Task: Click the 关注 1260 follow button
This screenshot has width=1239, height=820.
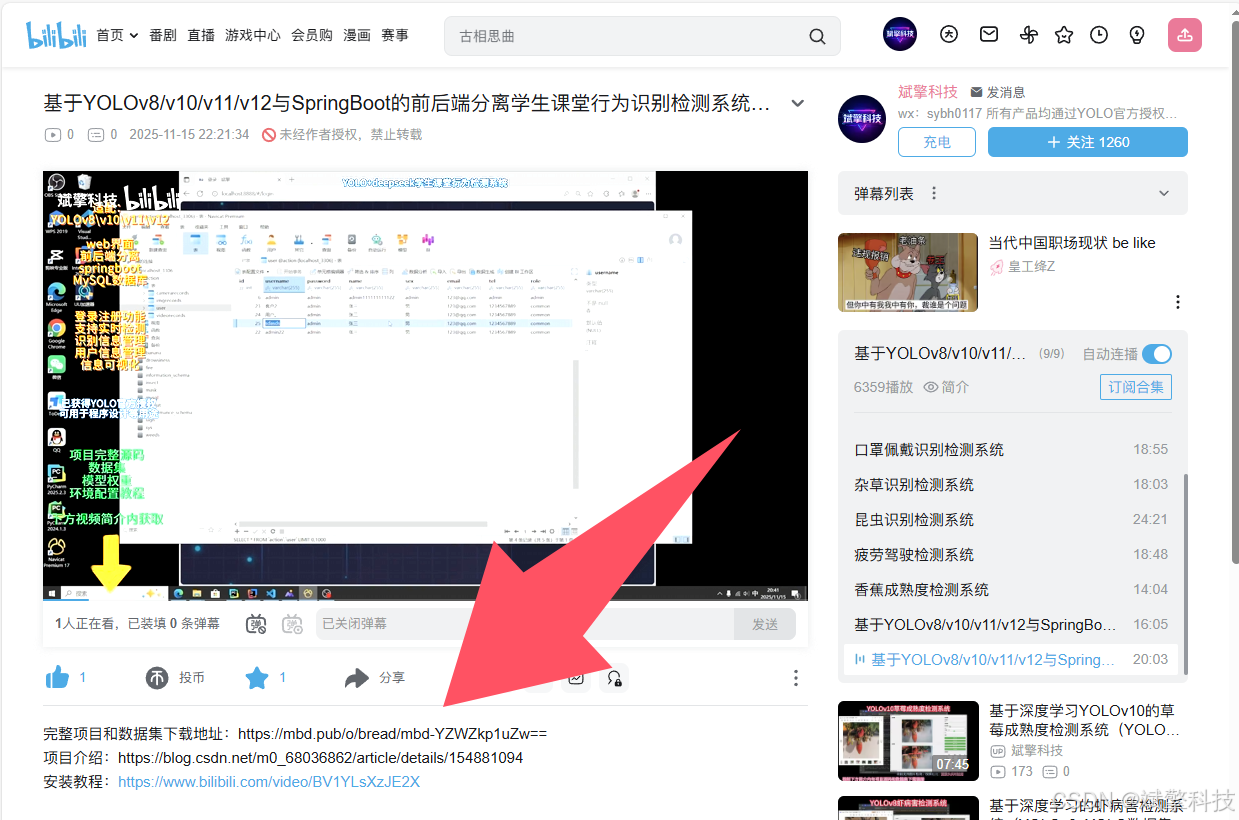Action: click(x=1087, y=142)
